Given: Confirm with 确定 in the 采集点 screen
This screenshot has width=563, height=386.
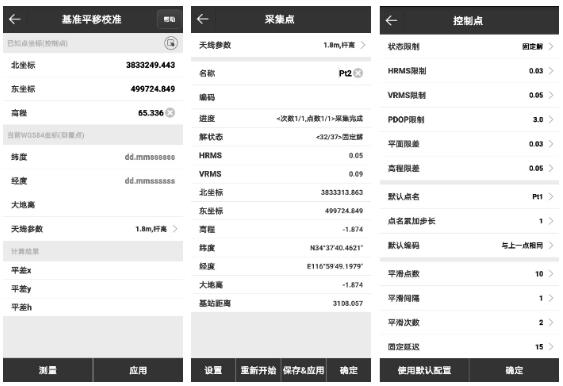Looking at the screenshot, I should point(349,370).
